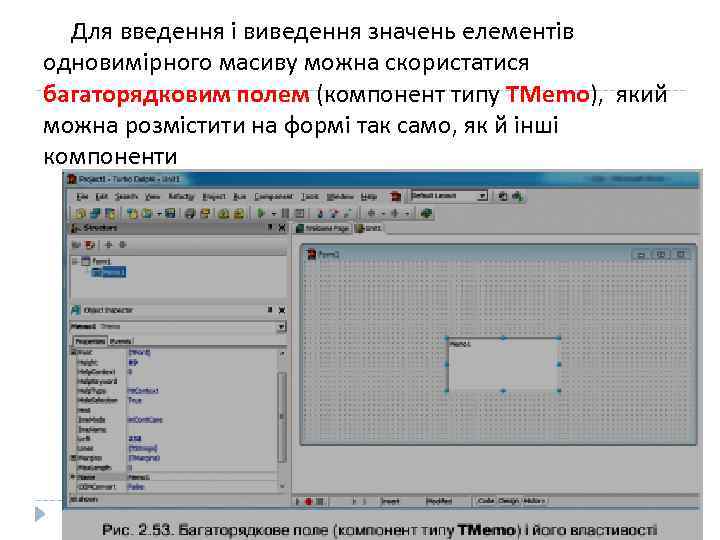Open the Memo1 component selector dropdown
The height and width of the screenshot is (540, 720).
(281, 327)
